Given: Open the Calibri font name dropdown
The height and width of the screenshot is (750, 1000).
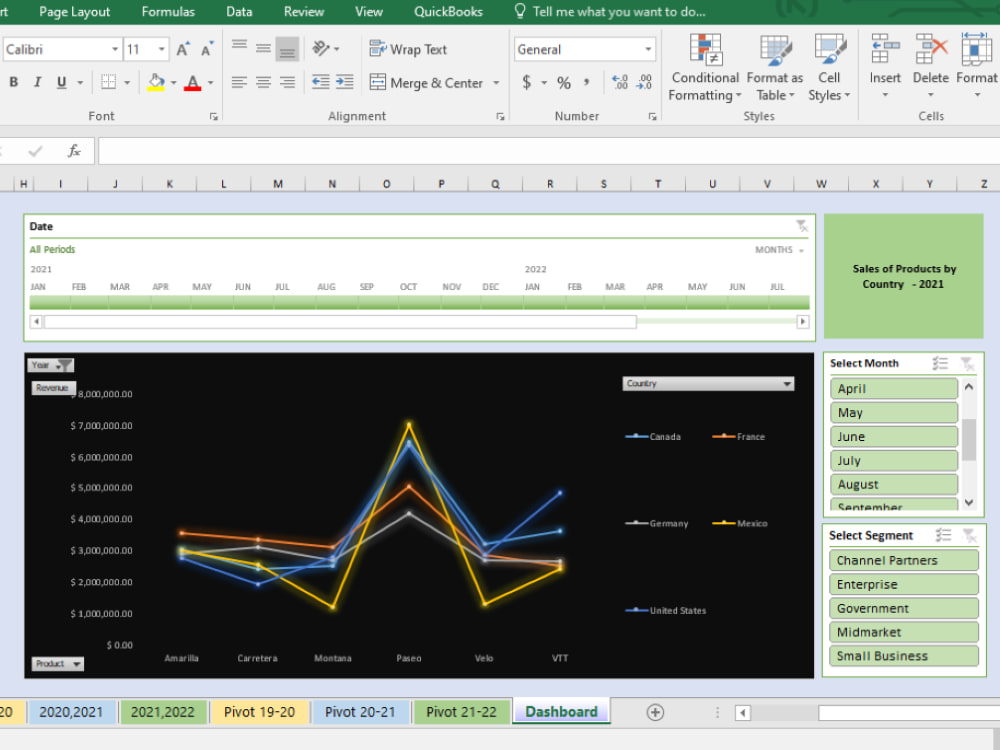Looking at the screenshot, I should [115, 49].
